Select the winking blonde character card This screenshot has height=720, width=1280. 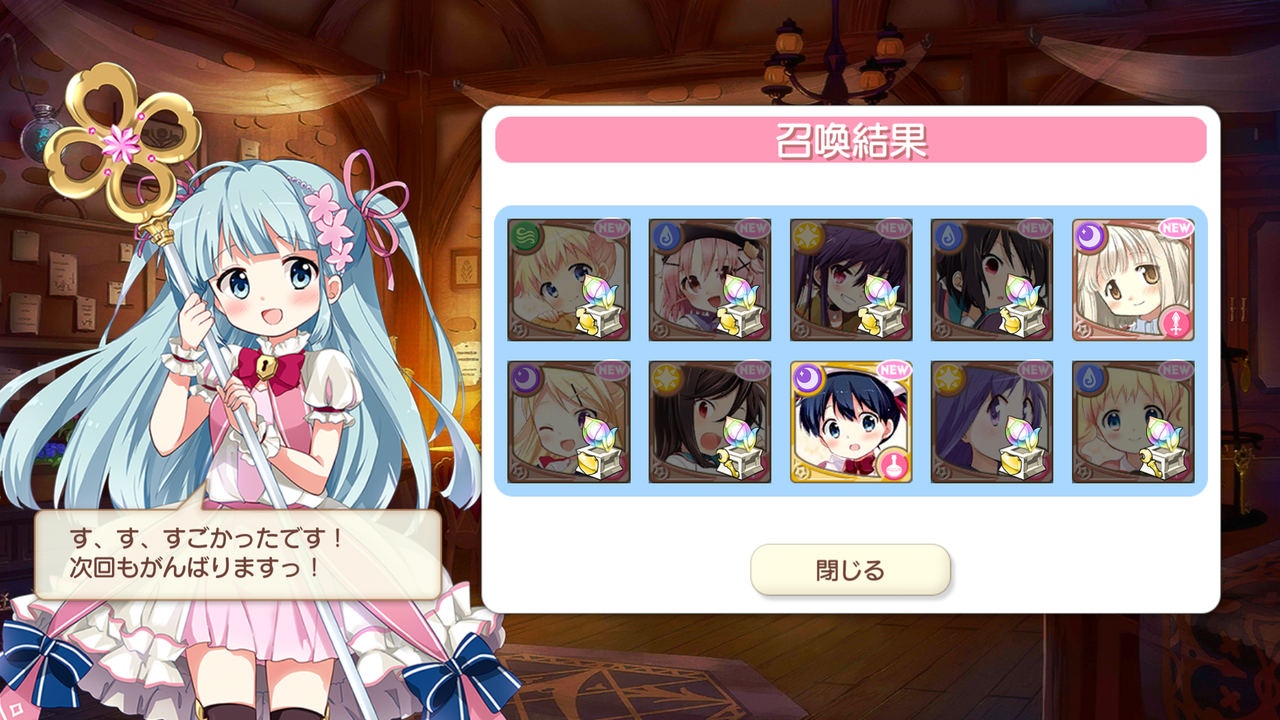[x=569, y=422]
